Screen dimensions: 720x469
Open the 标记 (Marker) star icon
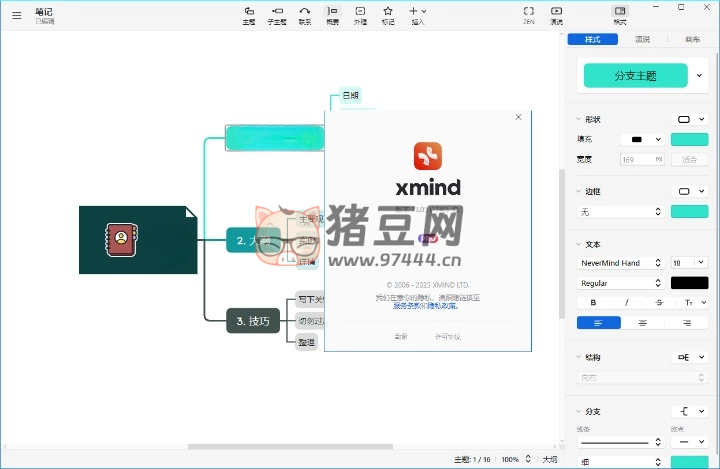388,14
